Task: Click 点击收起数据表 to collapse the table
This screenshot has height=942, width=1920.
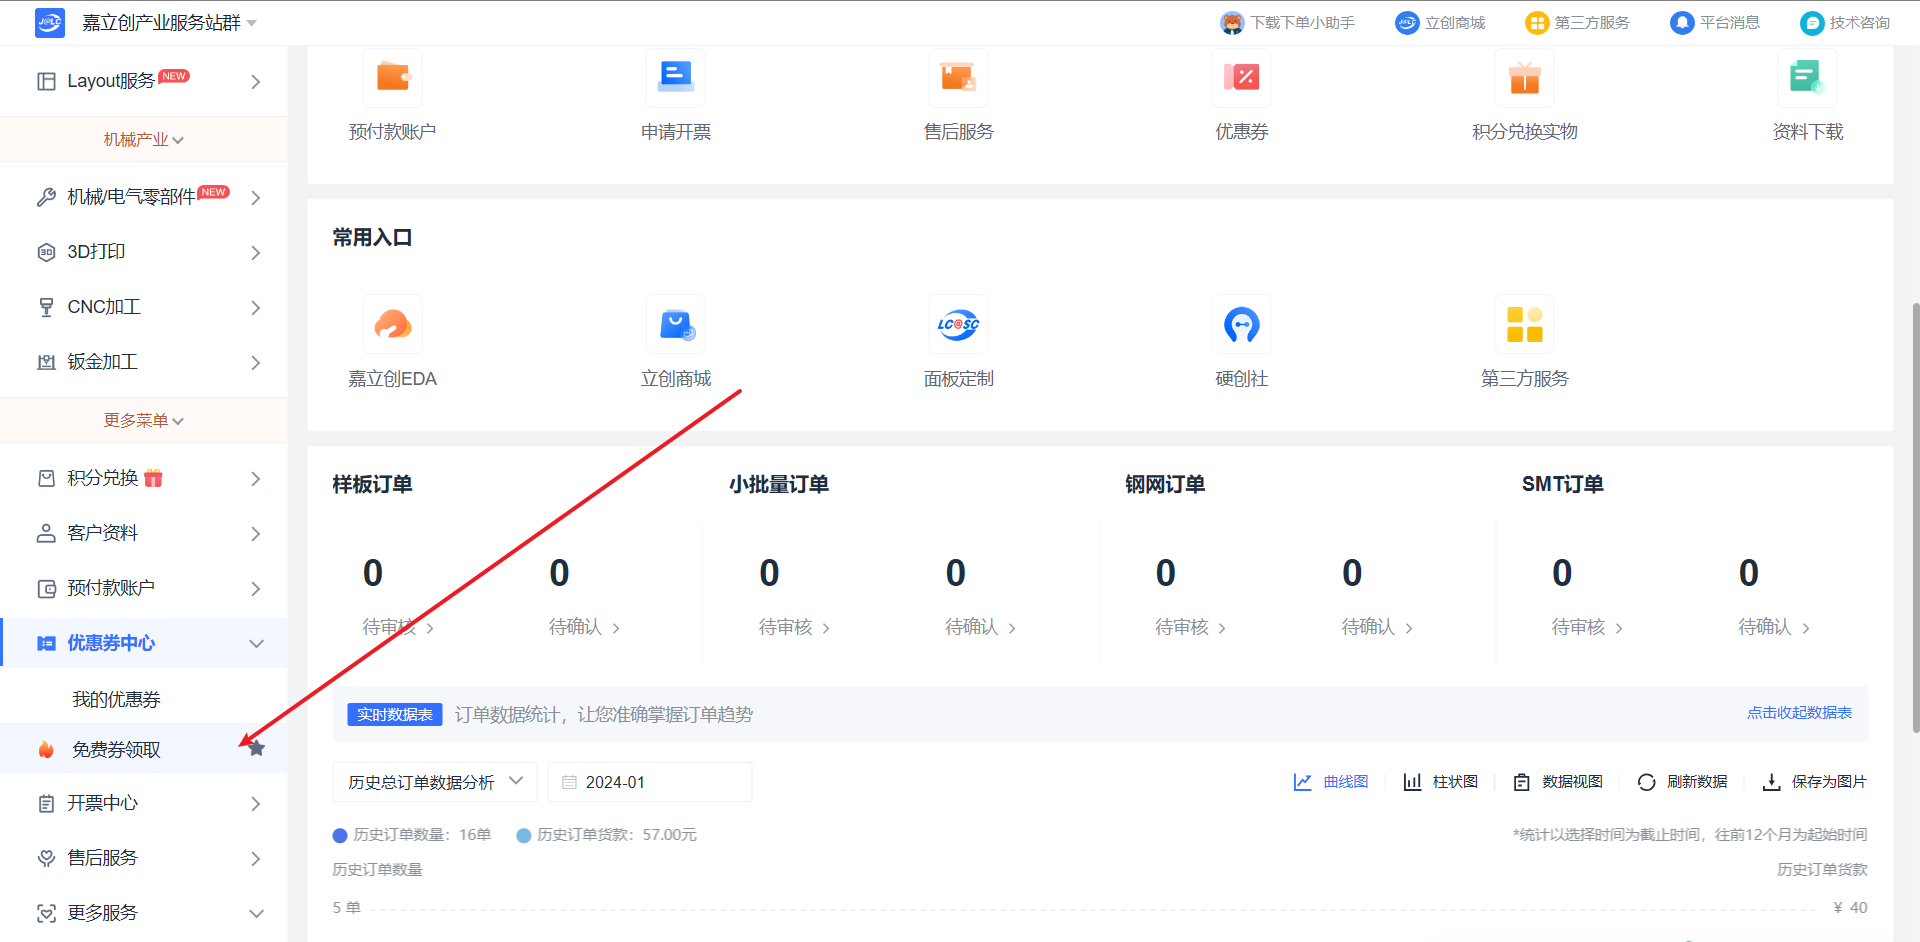Action: pos(1799,713)
